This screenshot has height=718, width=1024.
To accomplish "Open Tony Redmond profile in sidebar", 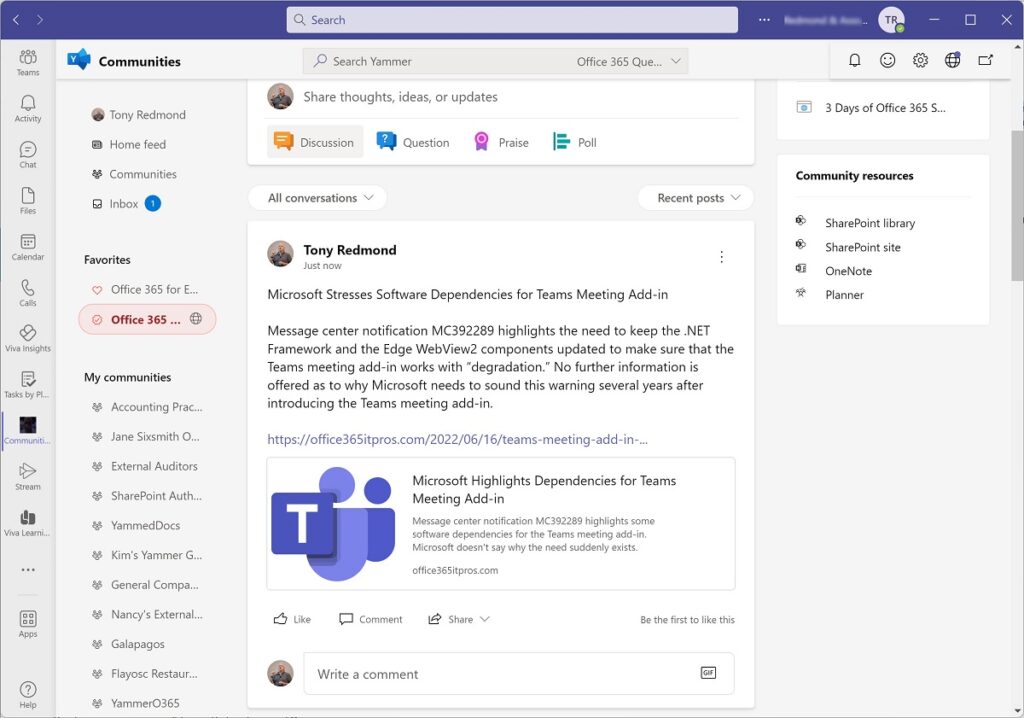I will pyautogui.click(x=139, y=115).
